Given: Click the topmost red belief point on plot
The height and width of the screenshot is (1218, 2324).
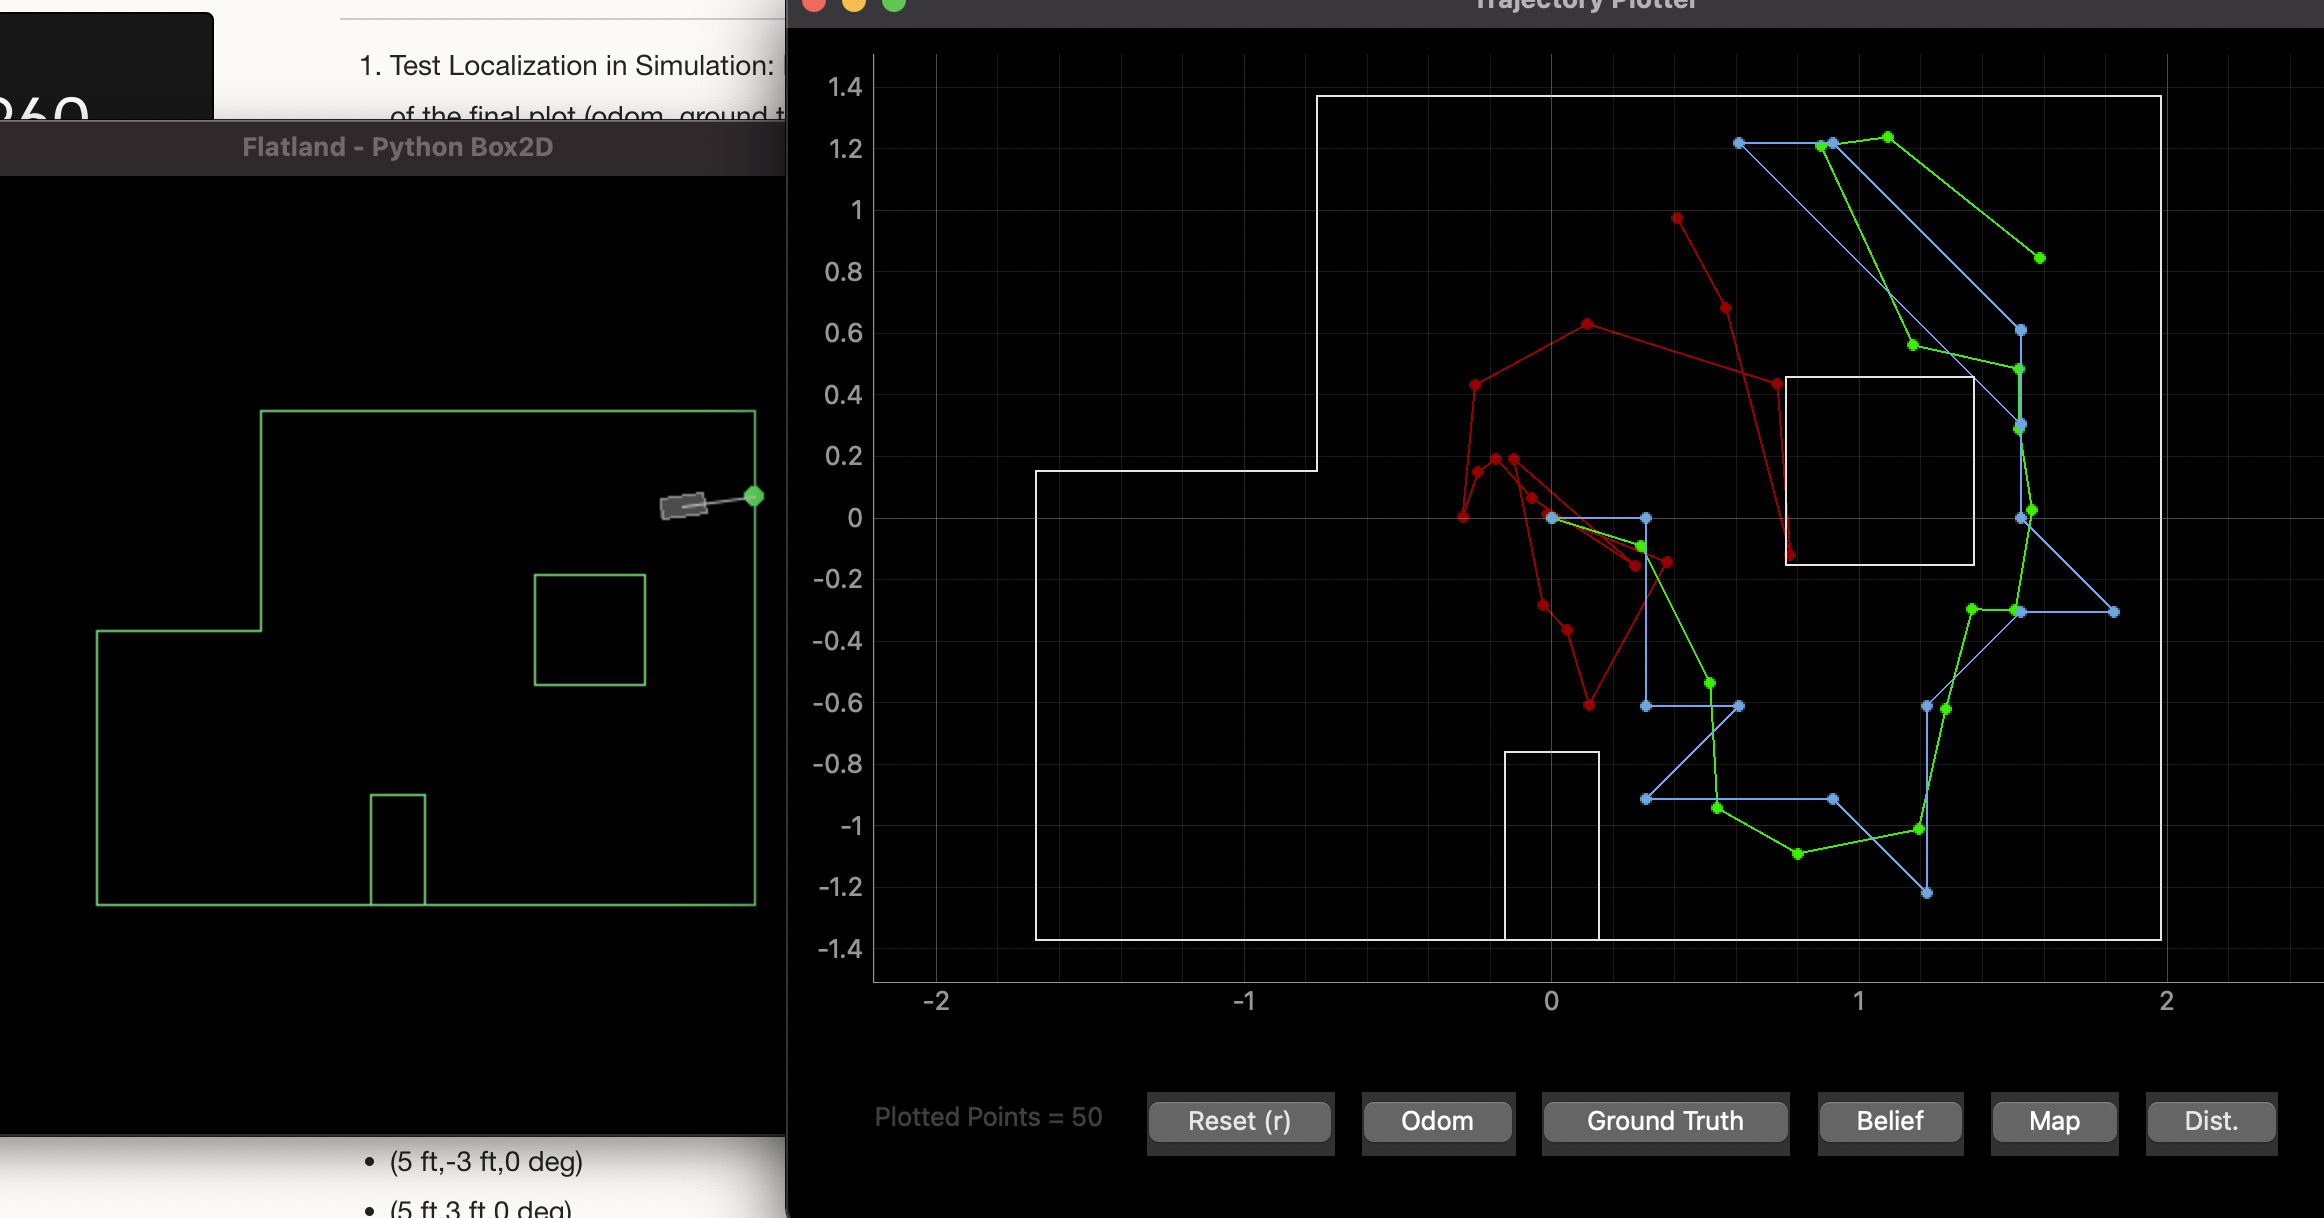Looking at the screenshot, I should point(1677,218).
